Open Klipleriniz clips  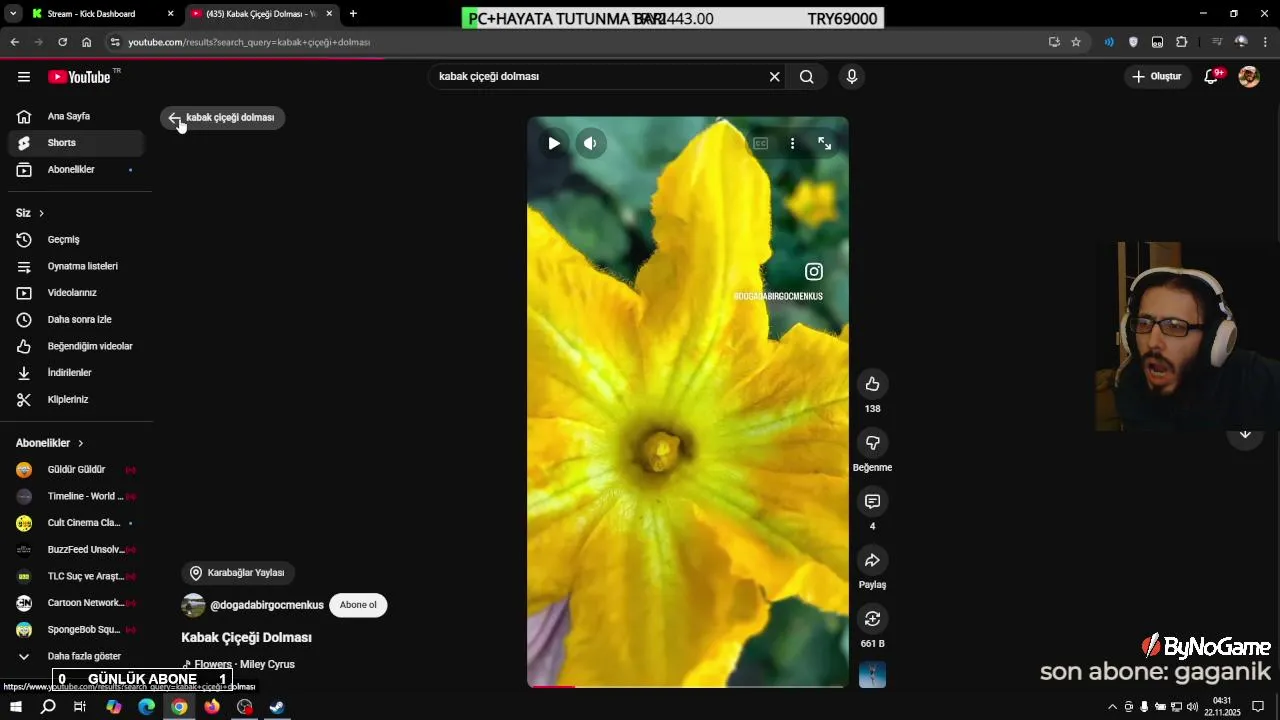pos(76,400)
